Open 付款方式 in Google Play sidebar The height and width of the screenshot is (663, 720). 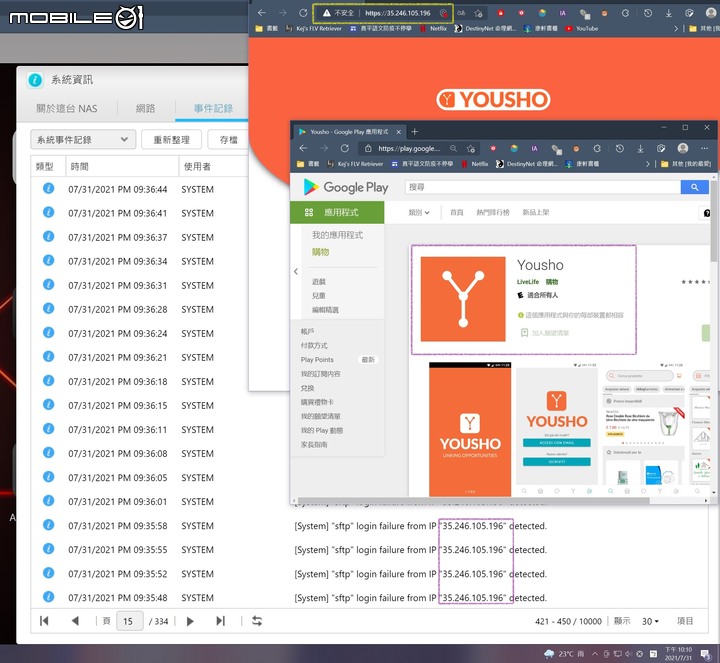click(x=314, y=345)
